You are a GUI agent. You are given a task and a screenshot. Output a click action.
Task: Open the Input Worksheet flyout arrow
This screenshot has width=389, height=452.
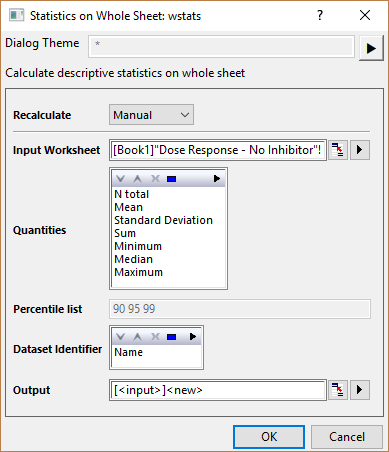360,150
